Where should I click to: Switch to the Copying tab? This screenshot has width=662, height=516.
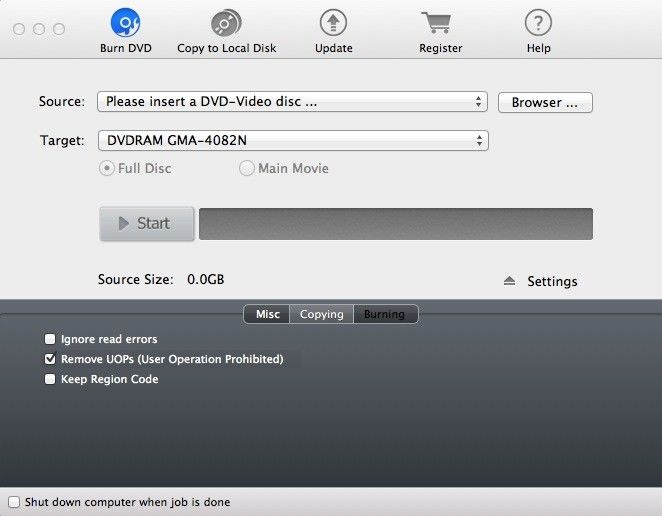pyautogui.click(x=321, y=314)
